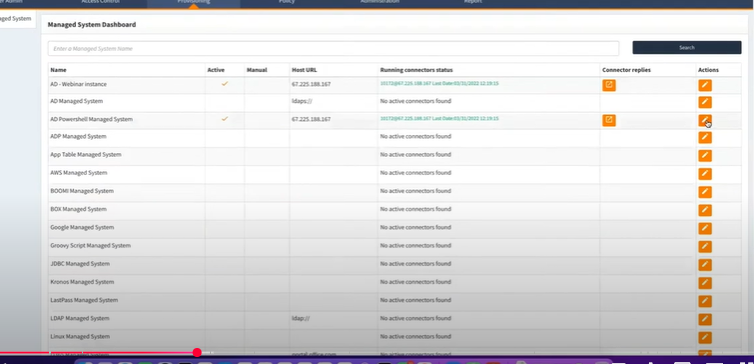Click host URL of AD Powershell Managed System

click(x=311, y=119)
